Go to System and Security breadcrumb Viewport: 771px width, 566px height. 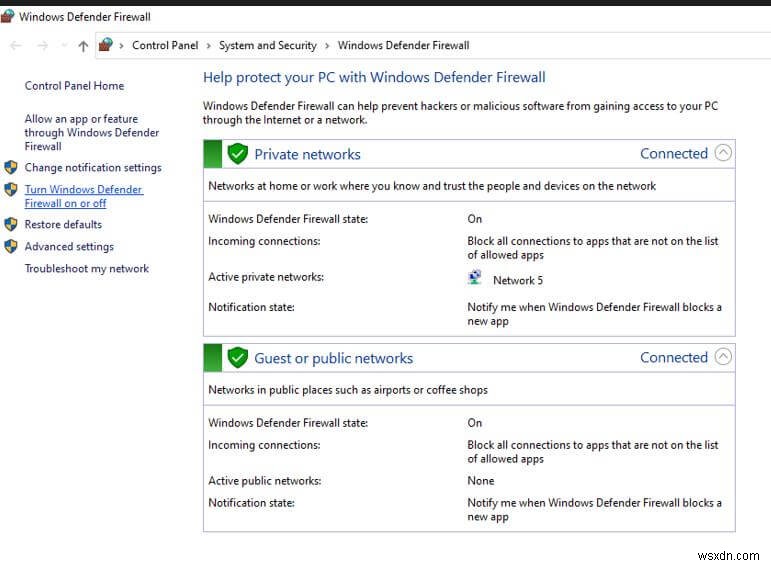268,45
